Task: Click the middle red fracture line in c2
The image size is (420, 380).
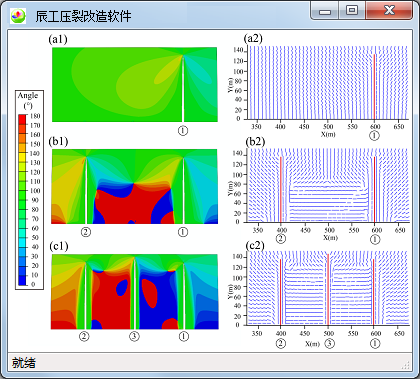Action: click(x=328, y=290)
